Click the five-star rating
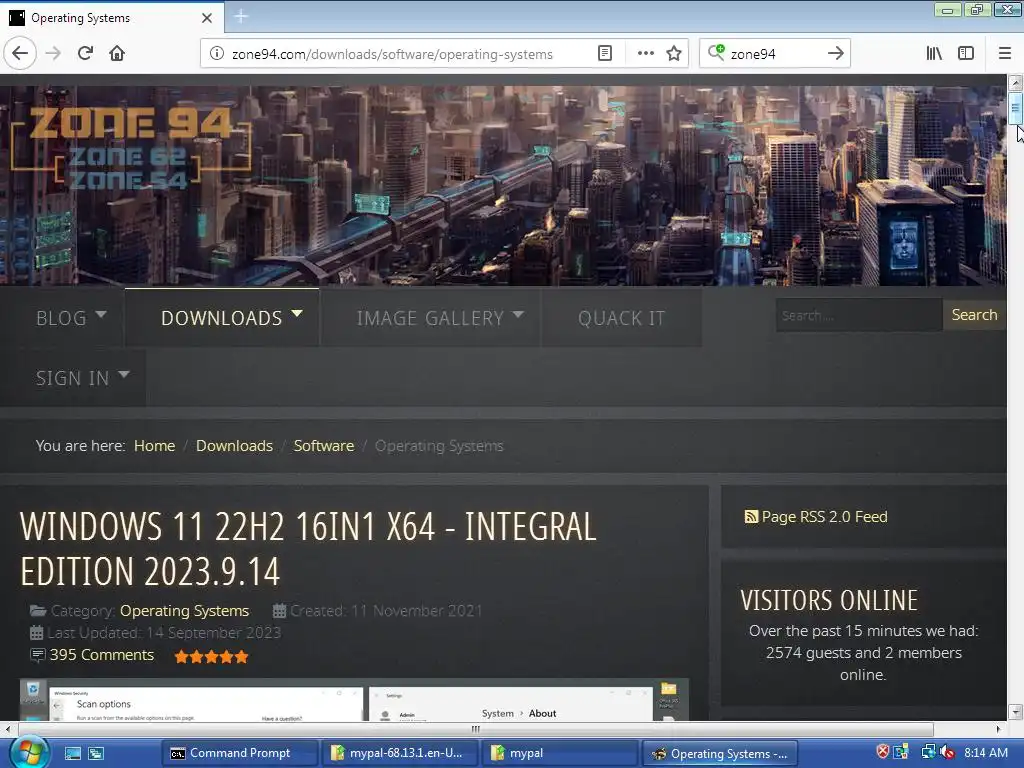 pyautogui.click(x=211, y=656)
